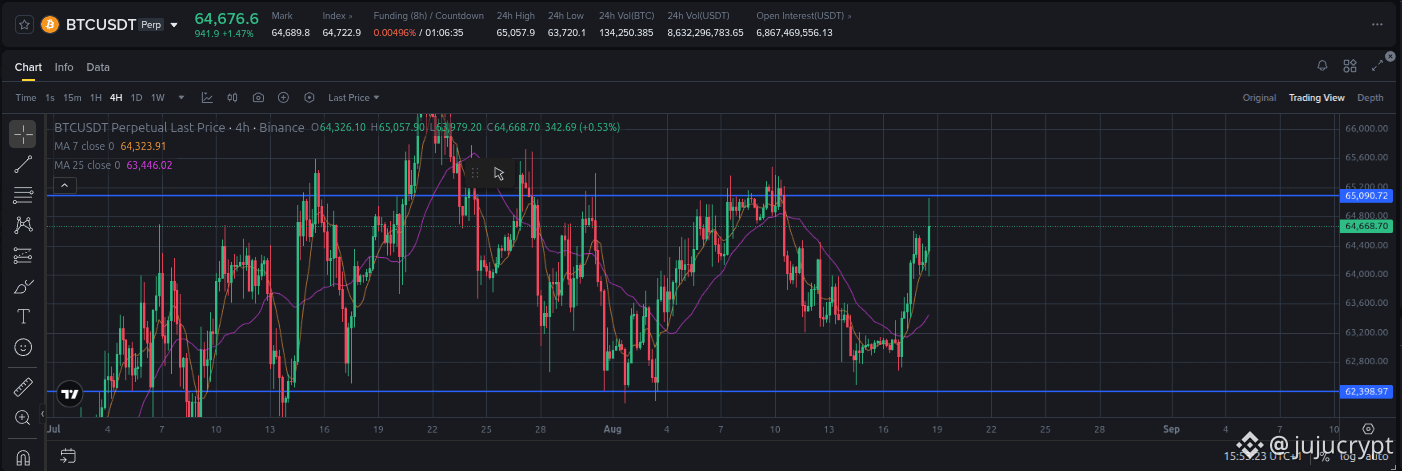Screen dimensions: 1402x471
Task: Open the go-to-date calendar icon
Action: (68, 457)
